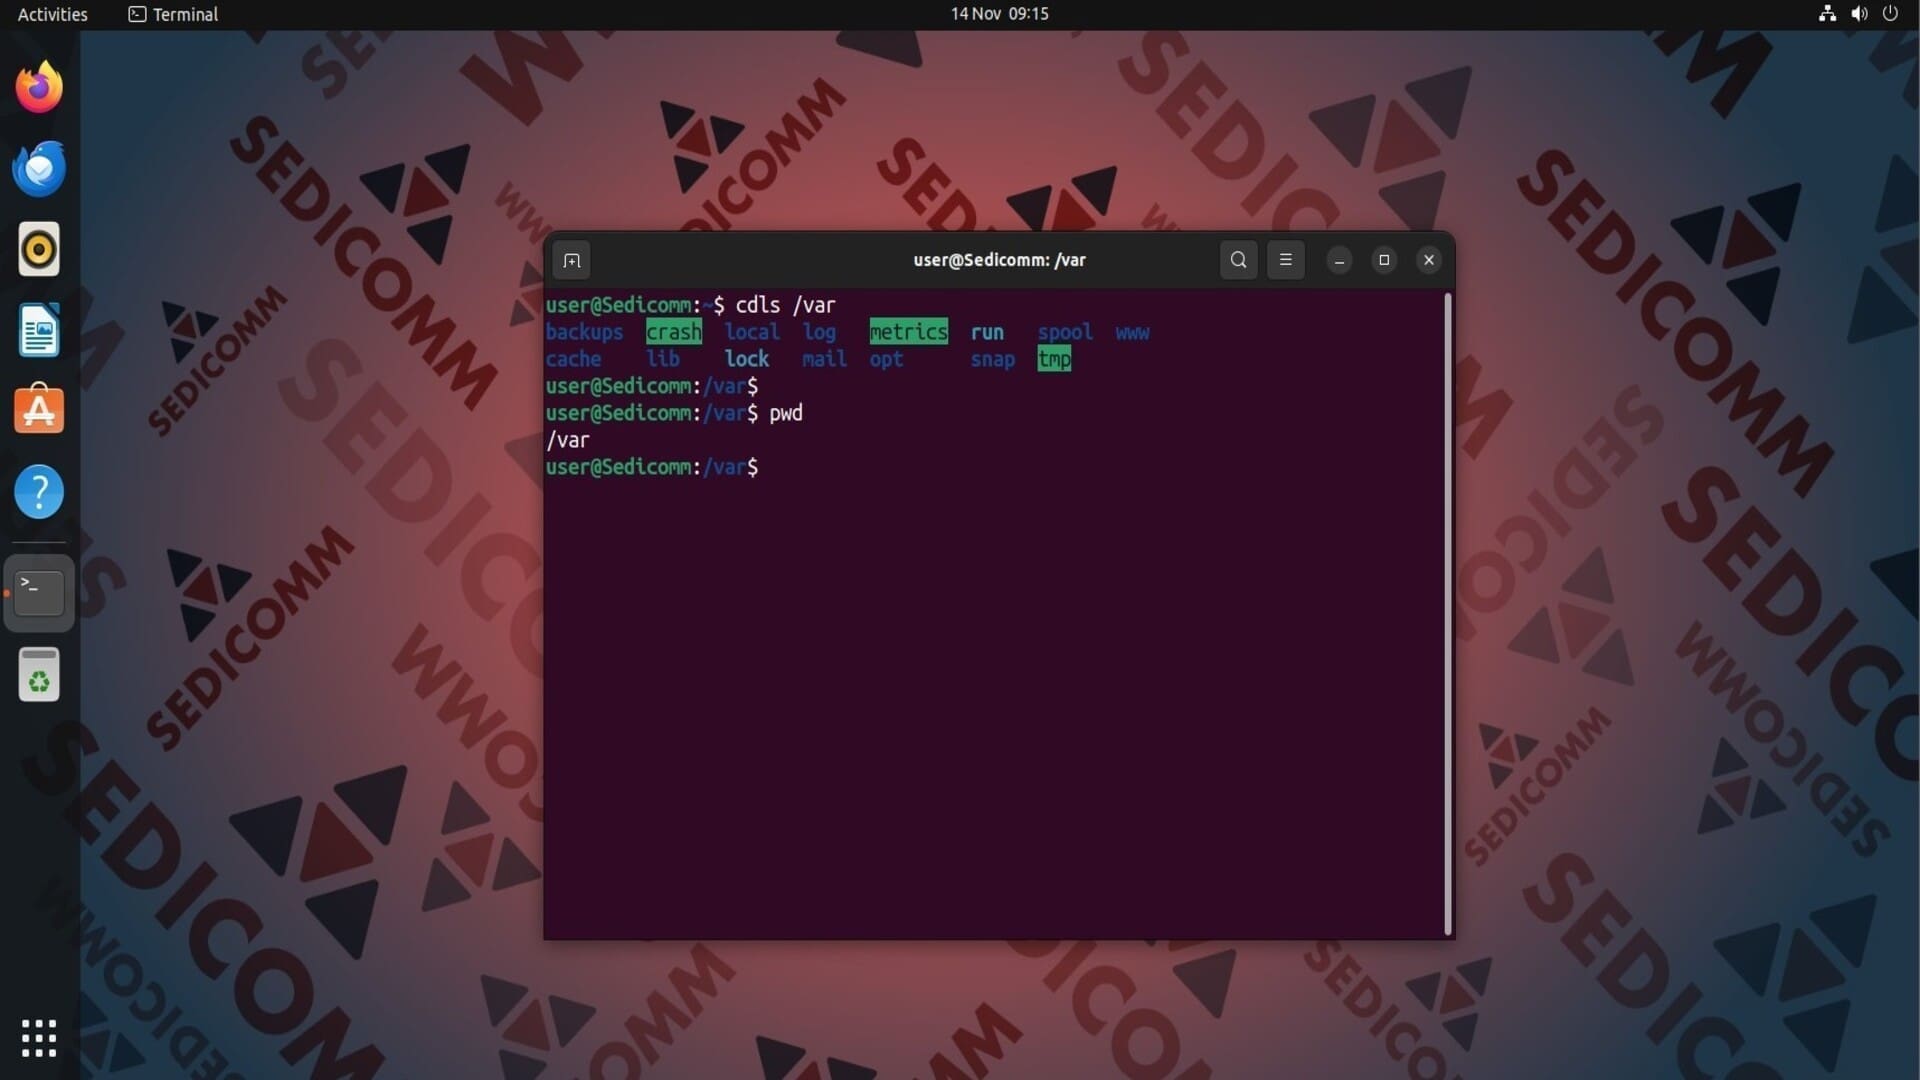Click the 'www' directory name

point(1132,332)
